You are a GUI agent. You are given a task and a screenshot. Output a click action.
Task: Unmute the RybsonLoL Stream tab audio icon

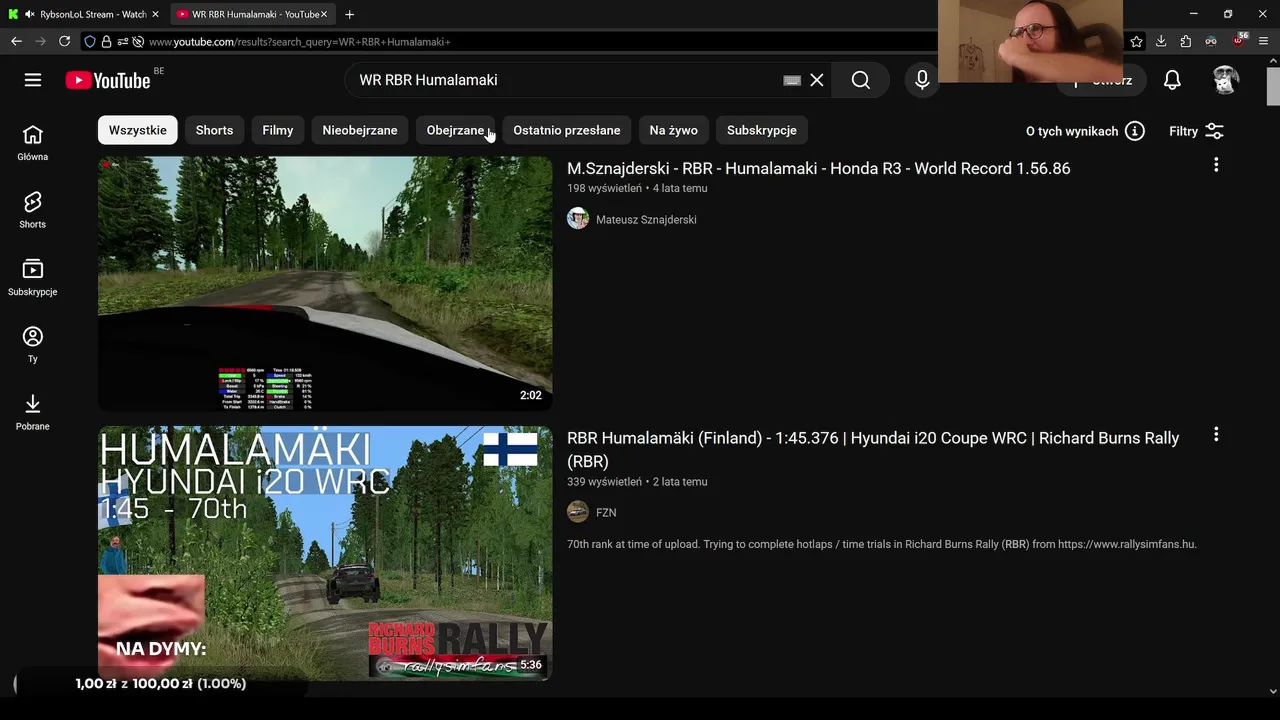coord(29,14)
